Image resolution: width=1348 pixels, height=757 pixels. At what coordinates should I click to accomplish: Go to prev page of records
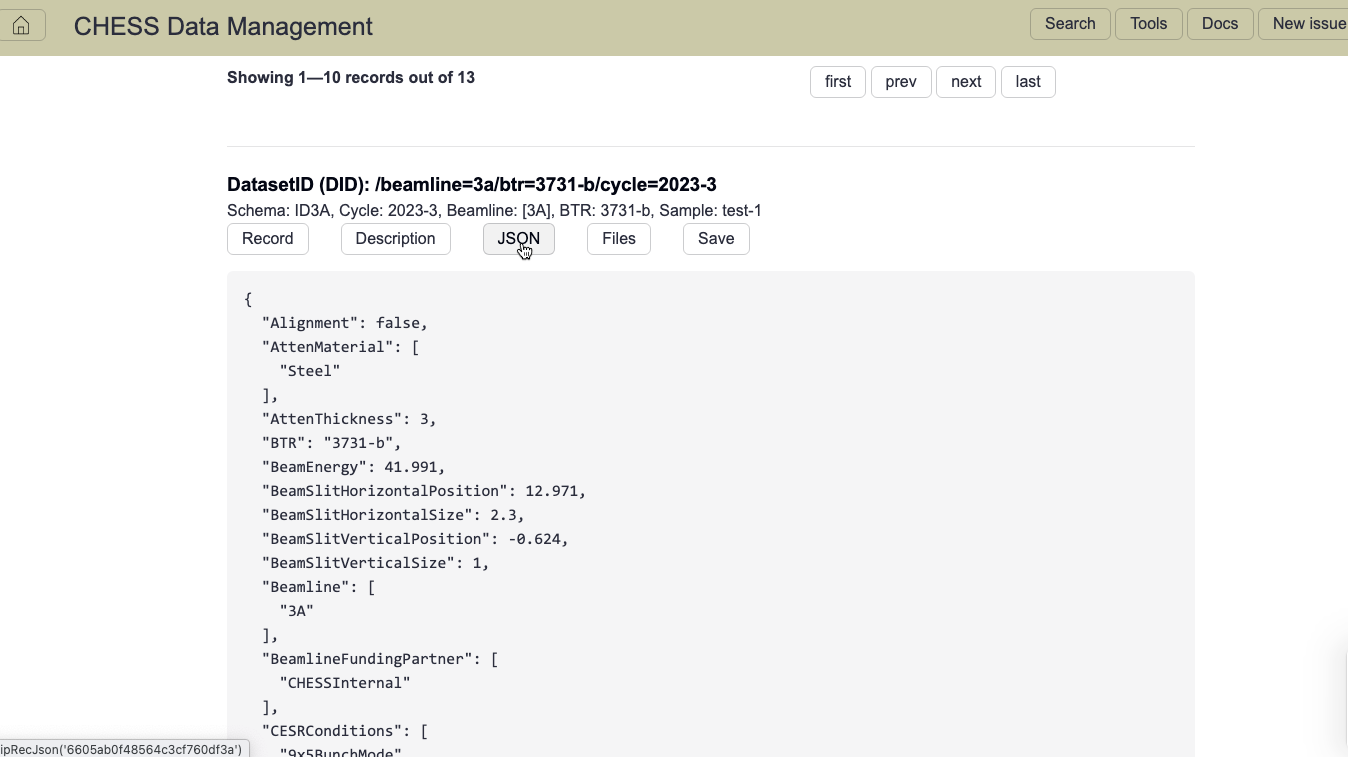[901, 82]
